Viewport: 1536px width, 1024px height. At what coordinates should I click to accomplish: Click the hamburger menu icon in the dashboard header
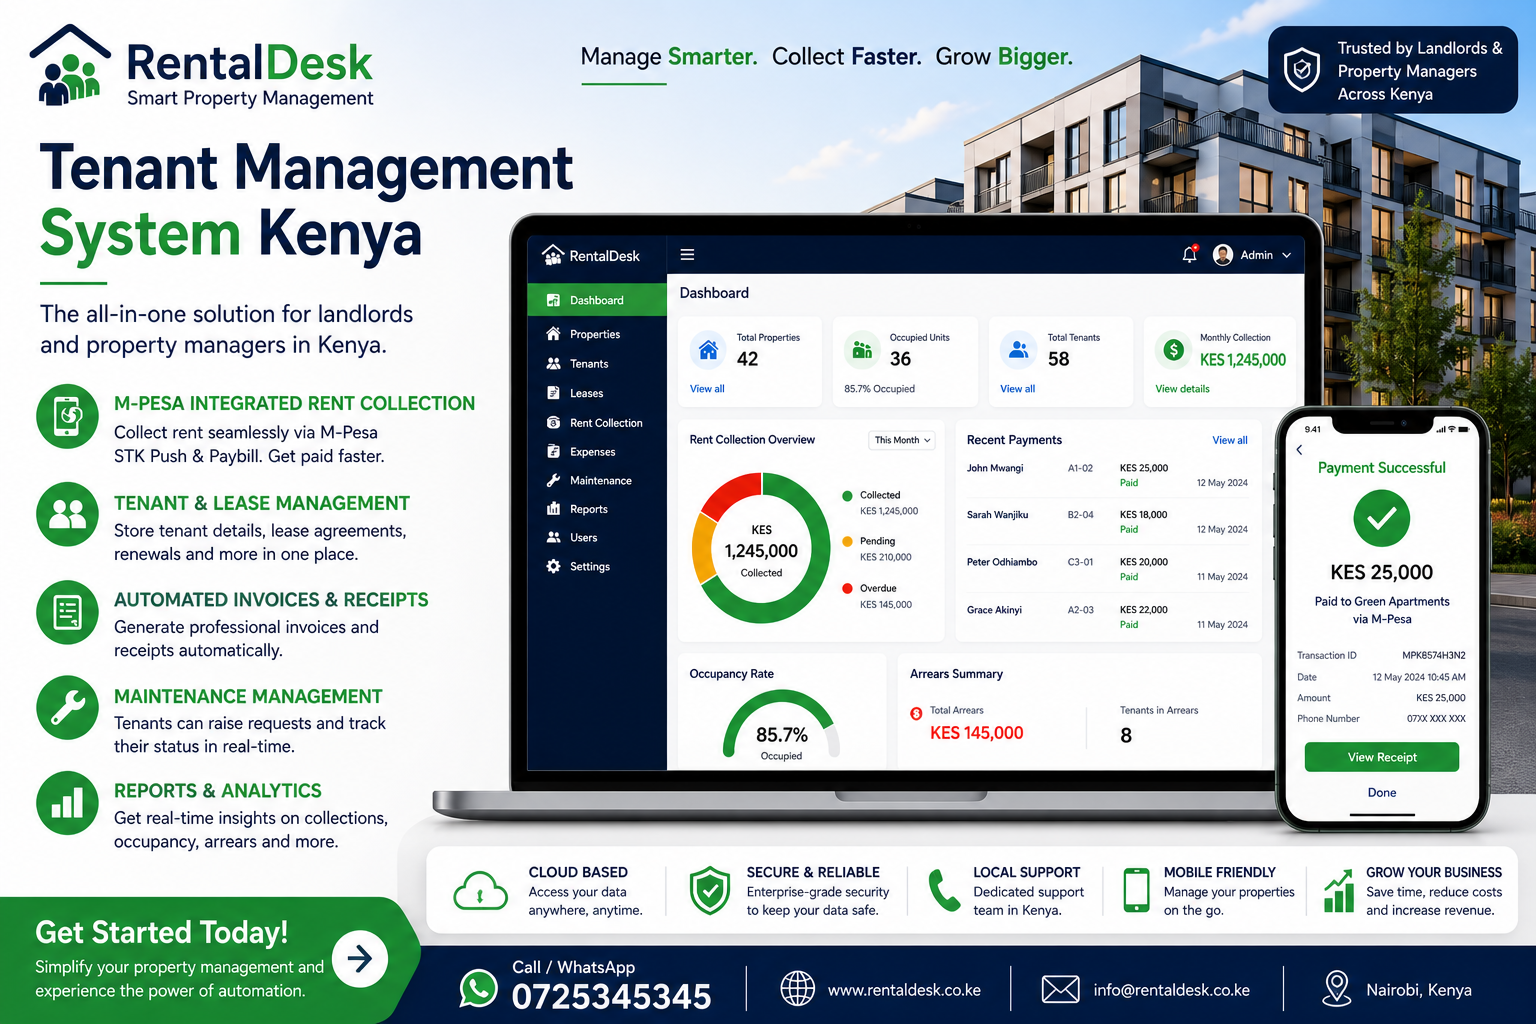[x=687, y=255]
